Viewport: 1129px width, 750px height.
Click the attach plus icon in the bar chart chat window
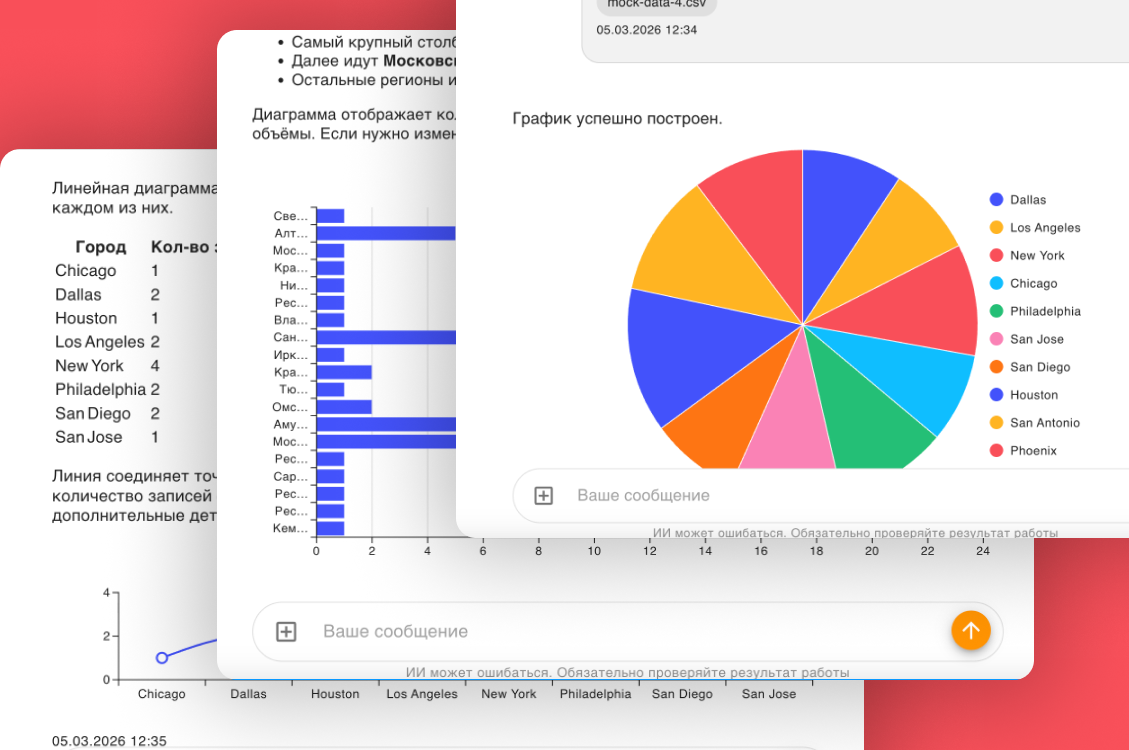(x=286, y=632)
